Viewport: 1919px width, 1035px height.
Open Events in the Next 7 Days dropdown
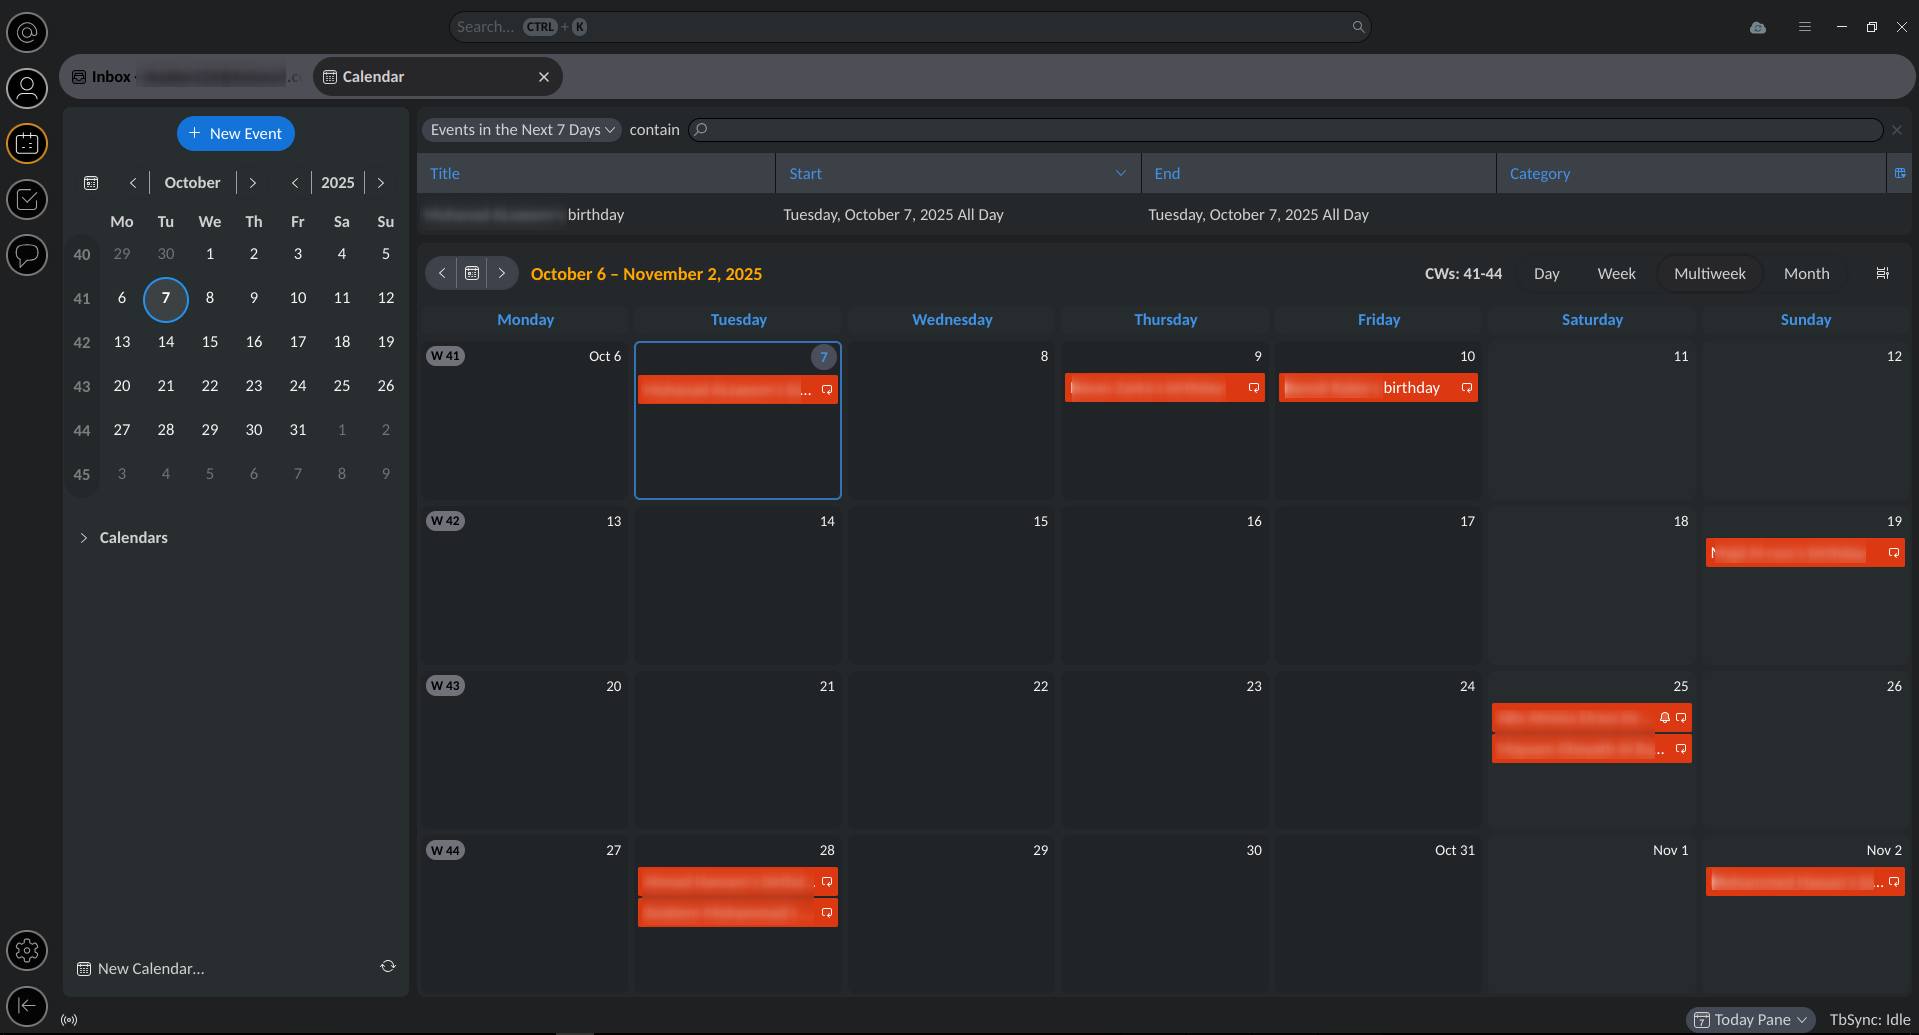[x=521, y=130]
